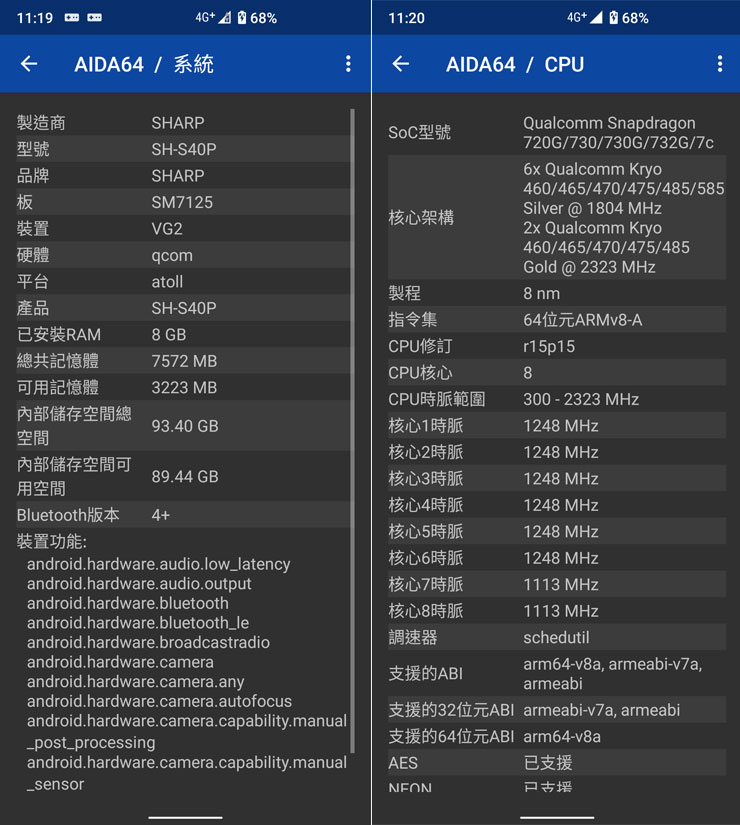This screenshot has width=740, height=825.
Task: Select the 製程 8 nm entry
Action: tap(555, 293)
